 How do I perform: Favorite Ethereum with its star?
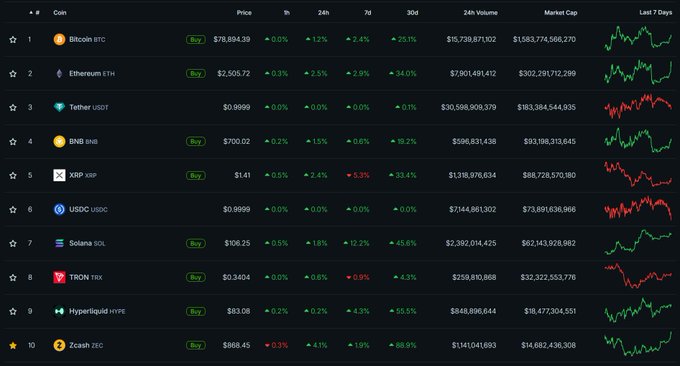click(x=13, y=73)
